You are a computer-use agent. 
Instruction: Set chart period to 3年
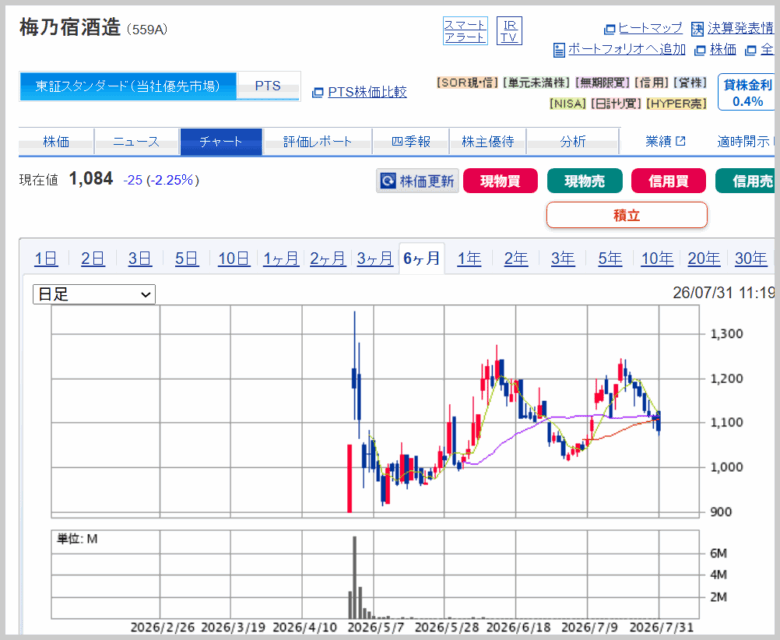coord(563,259)
